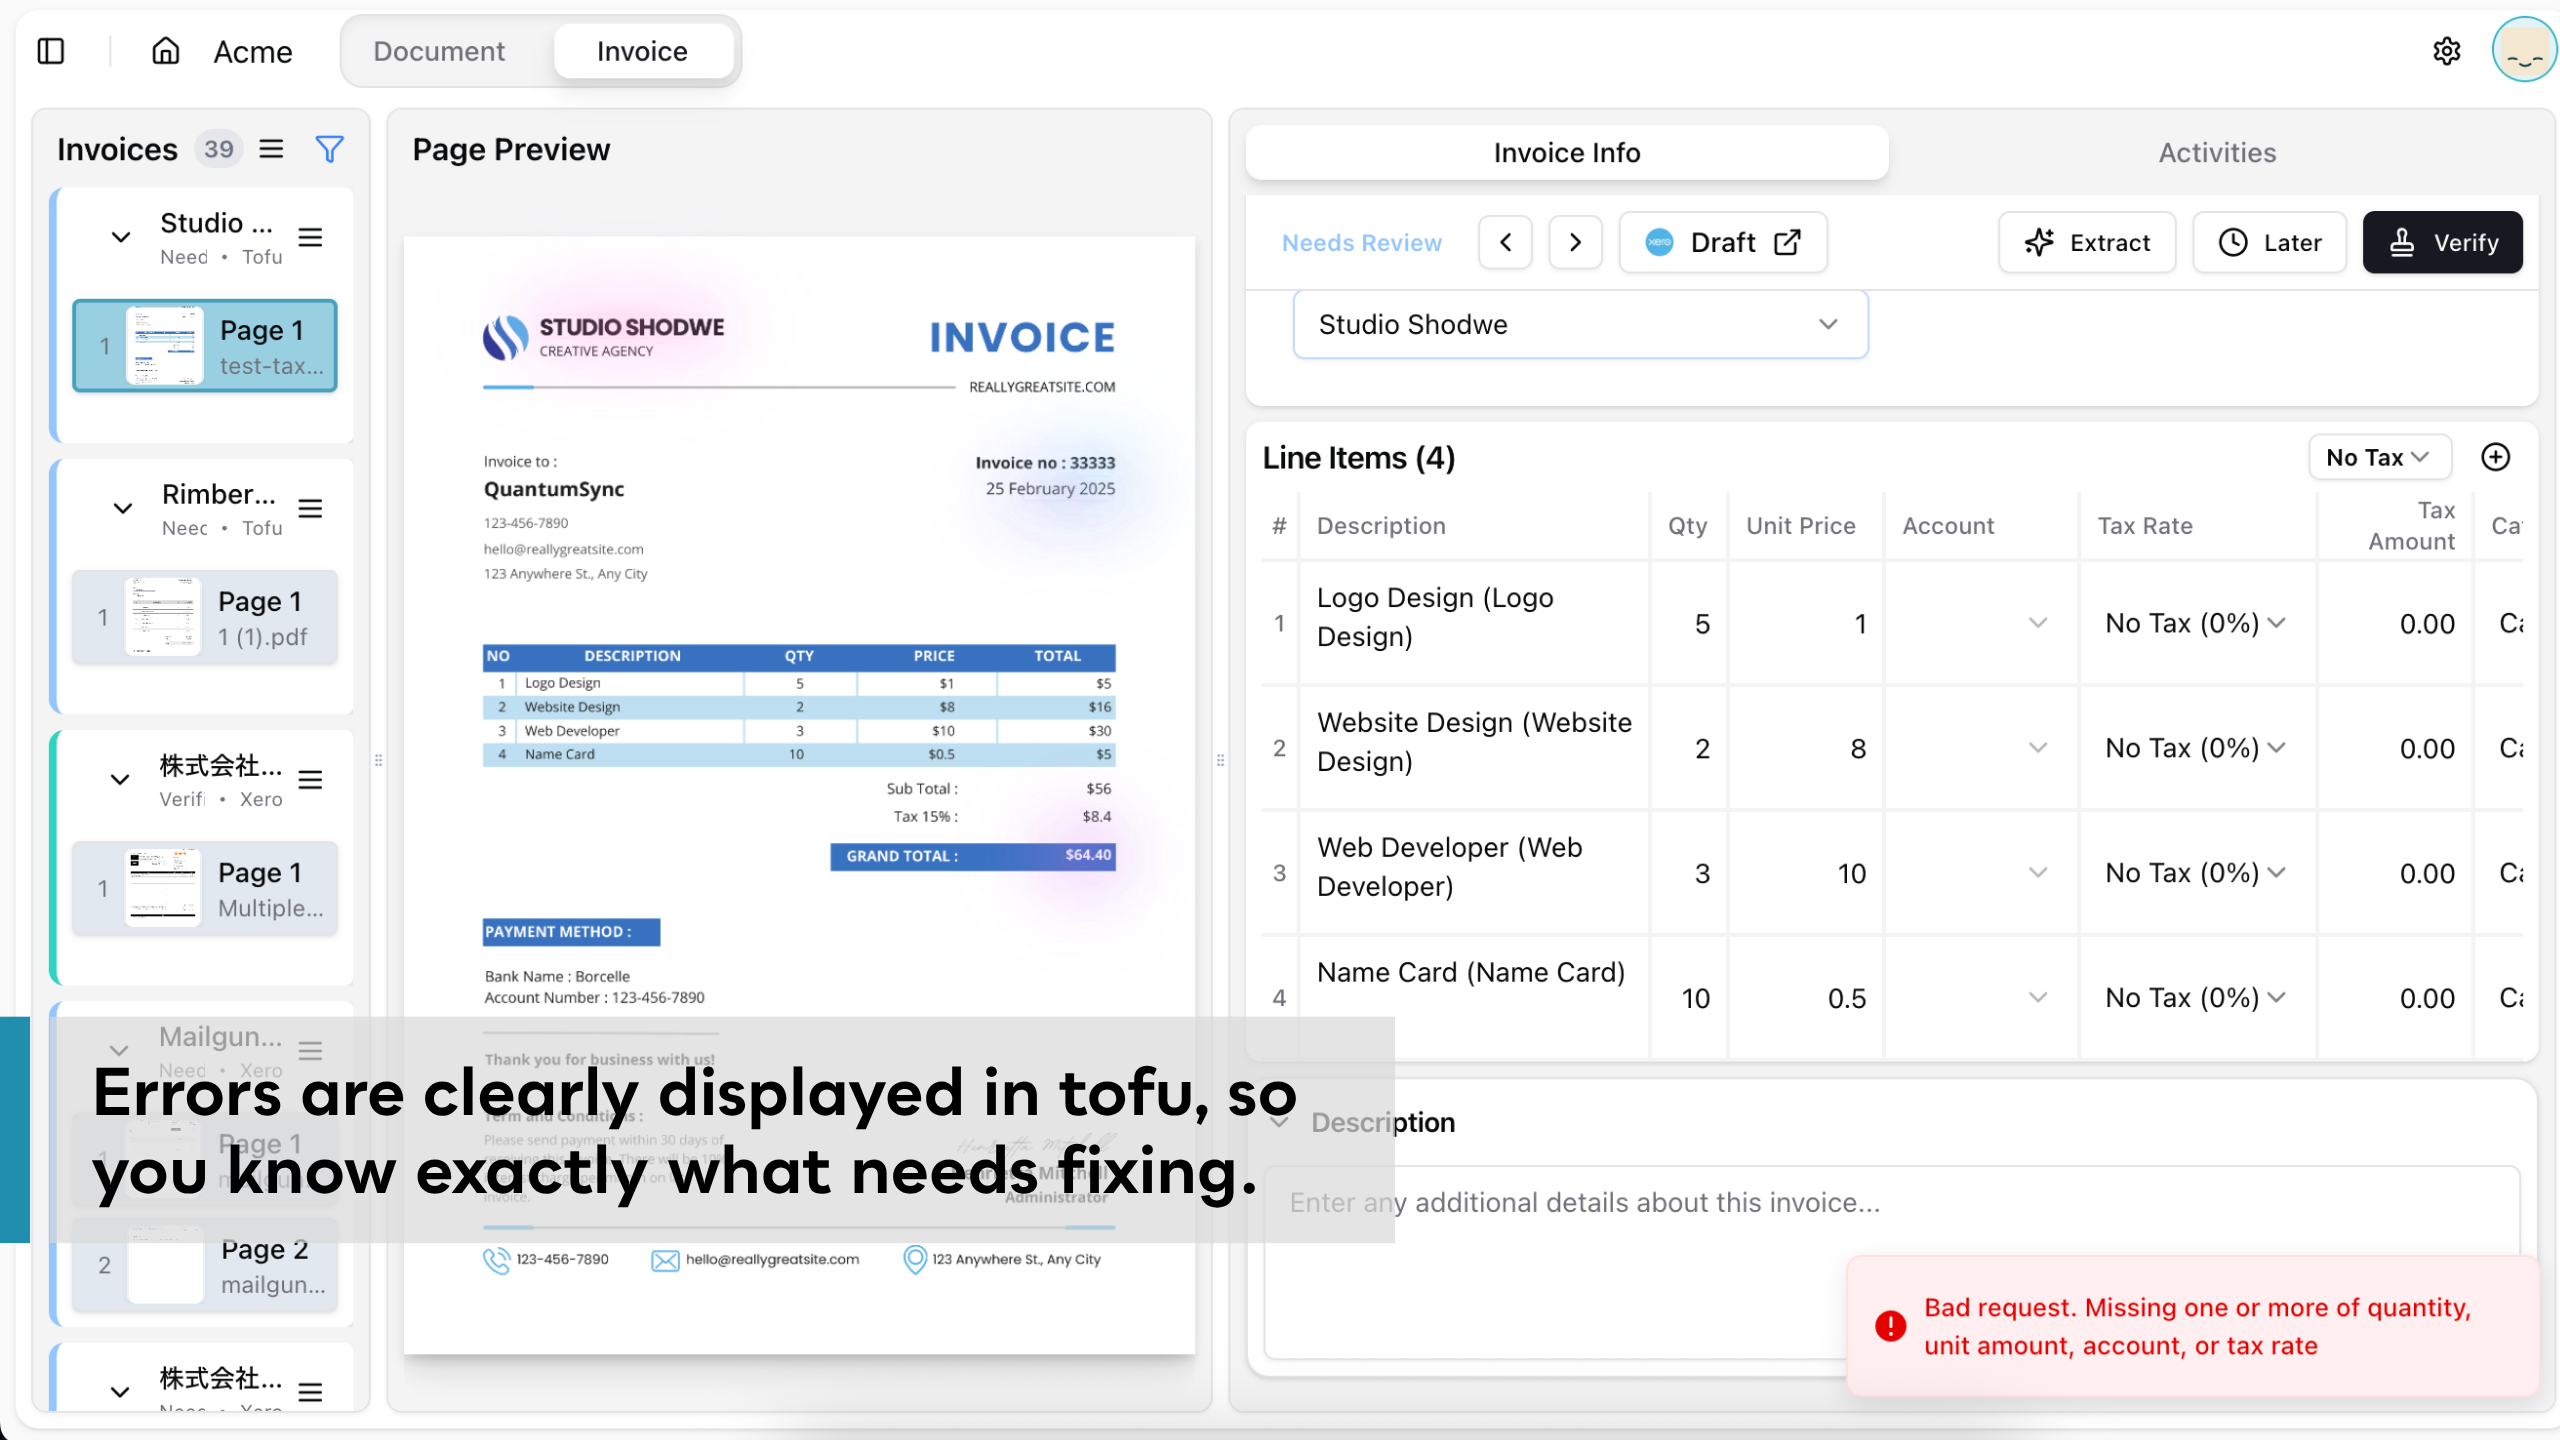Go to the previous invoice arrow
2560x1440 pixels.
[x=1505, y=242]
